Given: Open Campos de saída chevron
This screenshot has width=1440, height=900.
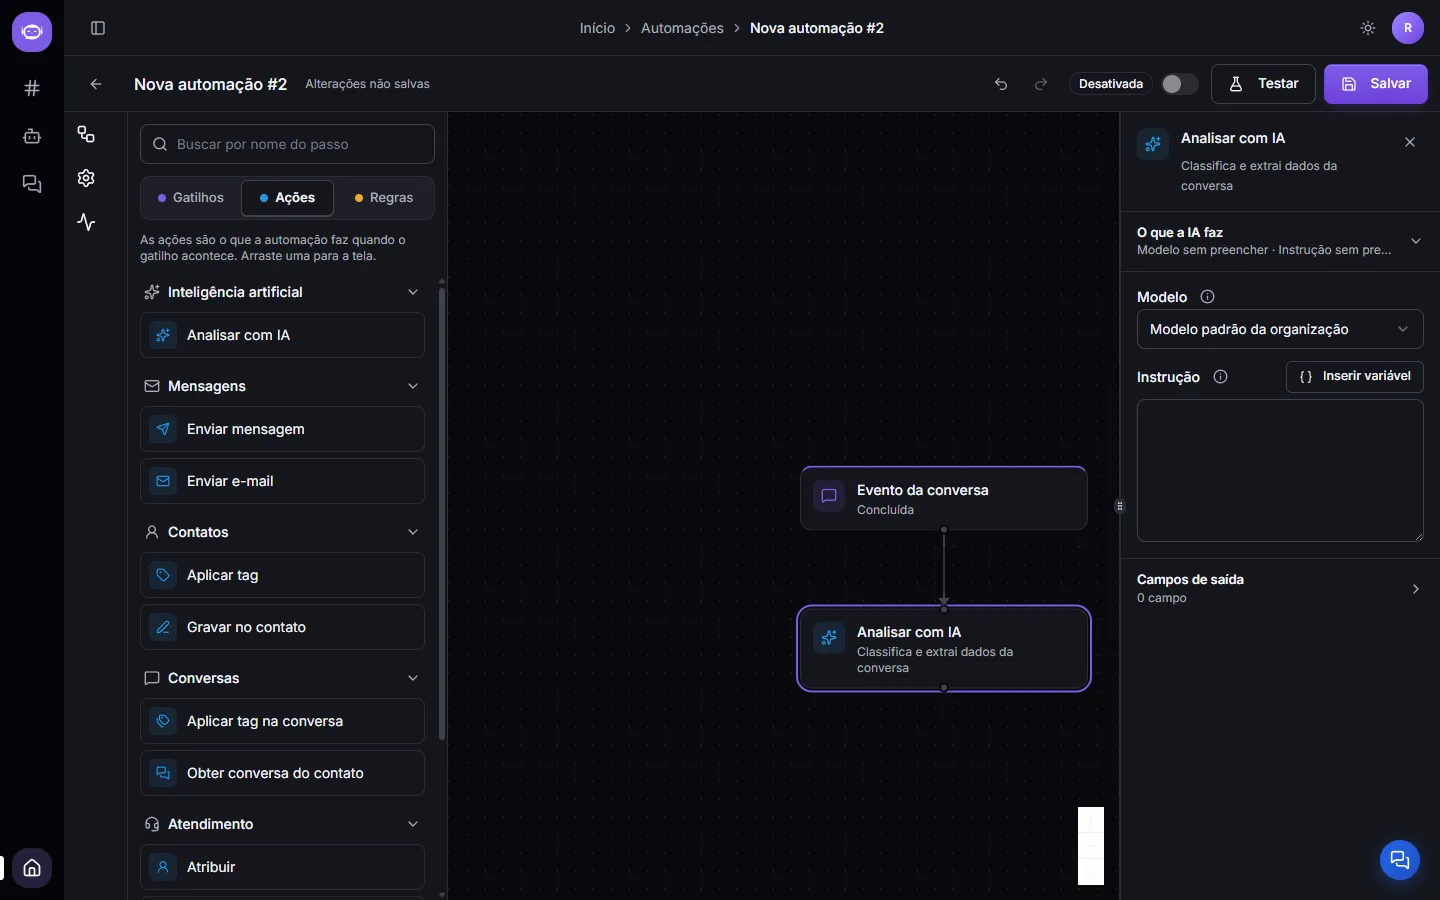Looking at the screenshot, I should click(1415, 589).
